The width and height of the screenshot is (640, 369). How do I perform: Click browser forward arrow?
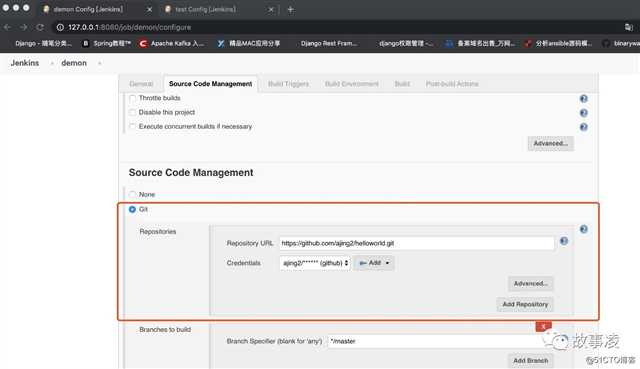pyautogui.click(x=23, y=27)
